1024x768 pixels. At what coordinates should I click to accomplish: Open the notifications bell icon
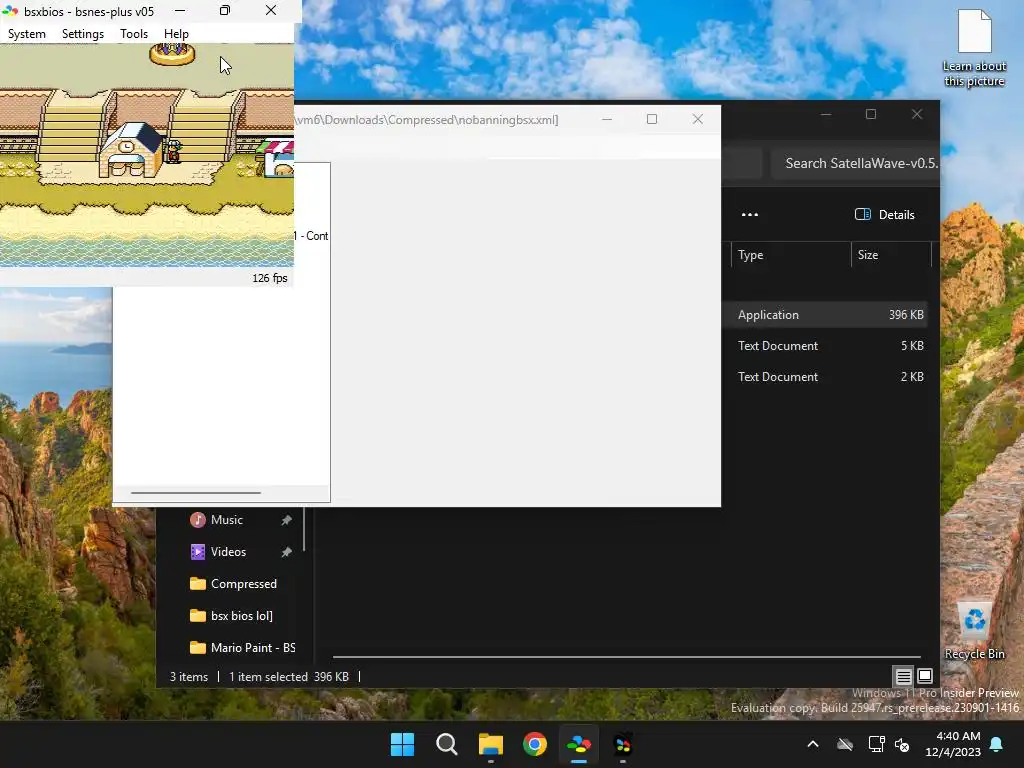(997, 744)
